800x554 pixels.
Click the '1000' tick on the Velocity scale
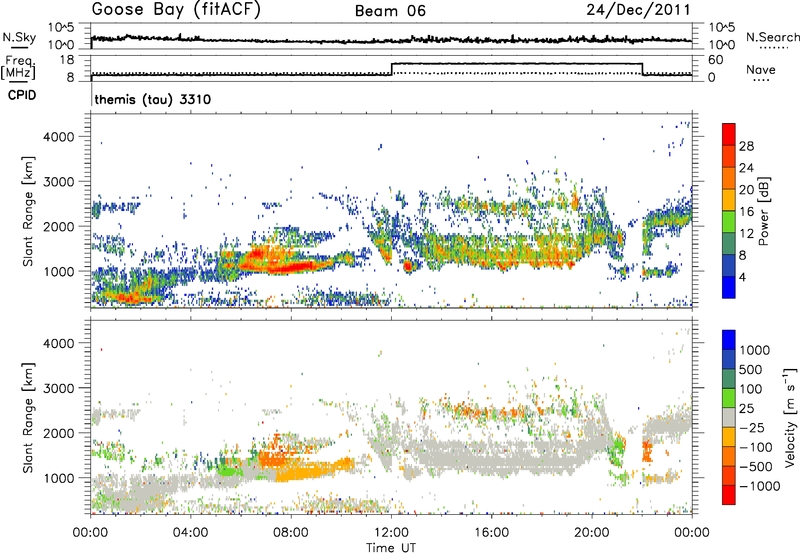(755, 350)
